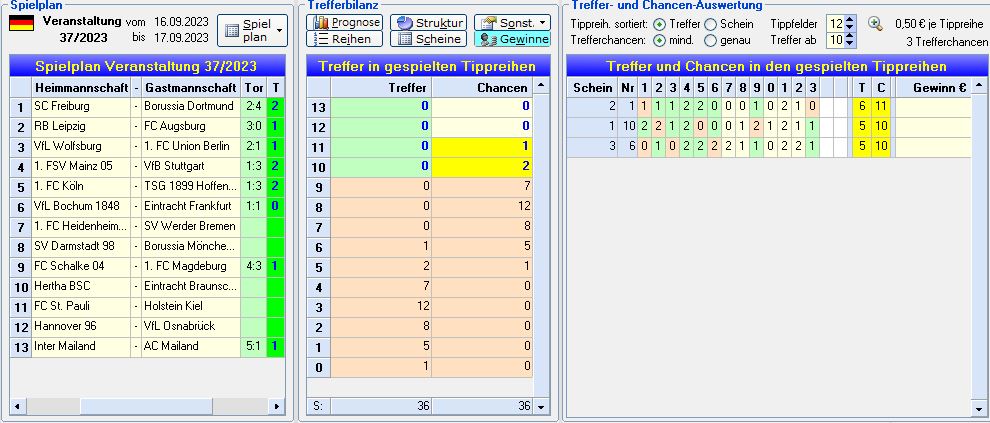
Task: Click the Spielplan right scroll arrow
Action: click(x=277, y=407)
